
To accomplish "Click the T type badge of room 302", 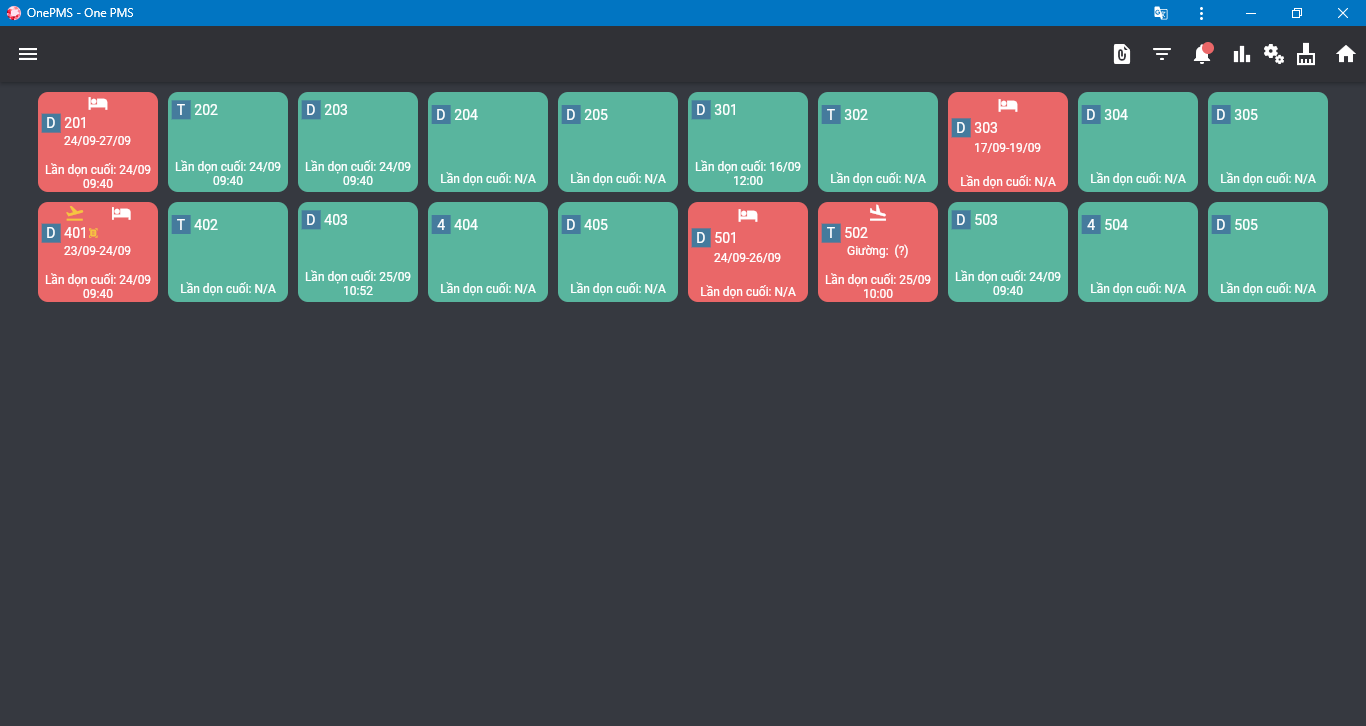I will [831, 115].
